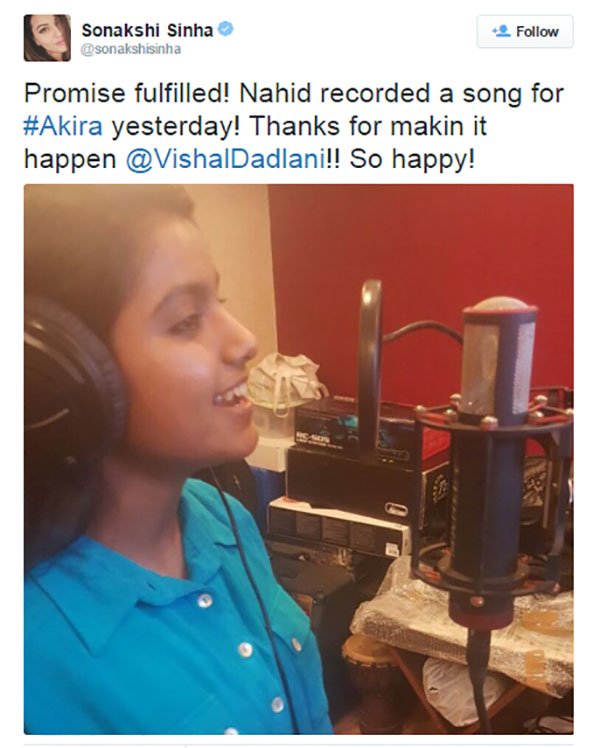Image resolution: width=600 pixels, height=748 pixels.
Task: Click the blue verified badge icon
Action: 225,29
